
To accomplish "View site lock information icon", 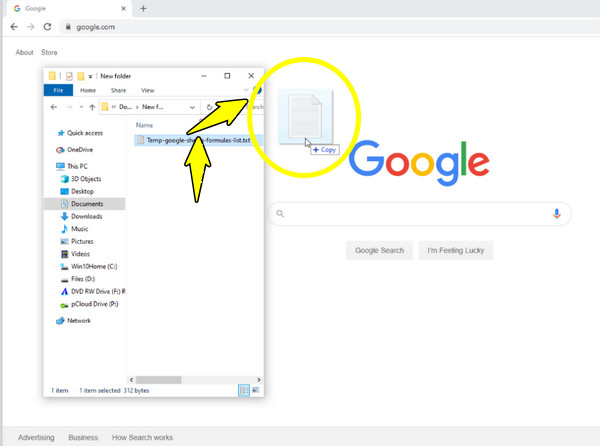I will pos(68,27).
